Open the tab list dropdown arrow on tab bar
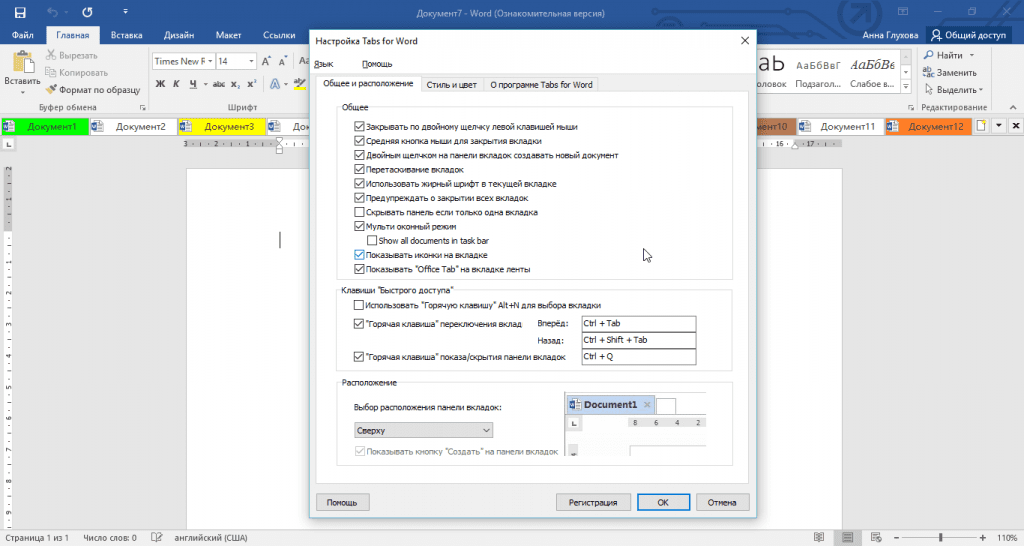 [x=999, y=126]
